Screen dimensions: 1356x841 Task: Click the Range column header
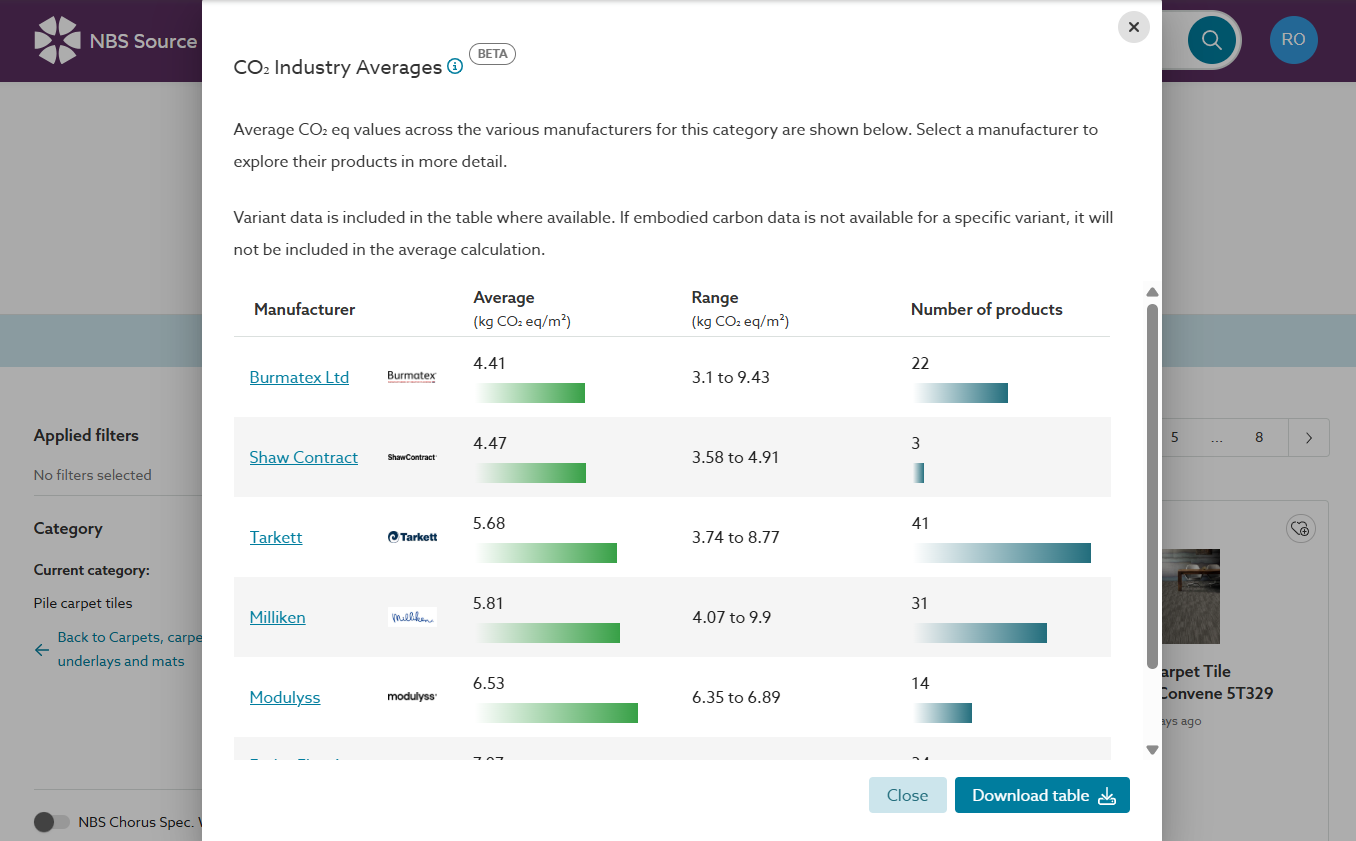point(740,309)
